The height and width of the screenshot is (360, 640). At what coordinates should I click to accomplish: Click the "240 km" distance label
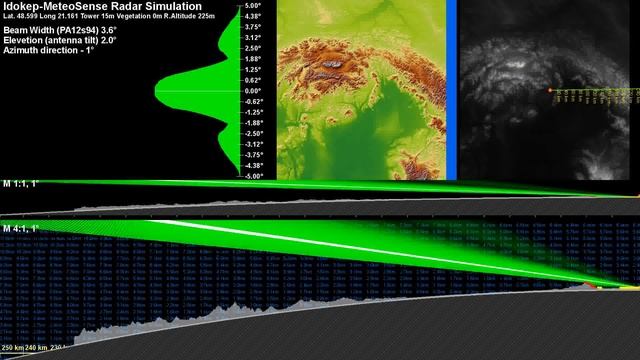(x=36, y=348)
